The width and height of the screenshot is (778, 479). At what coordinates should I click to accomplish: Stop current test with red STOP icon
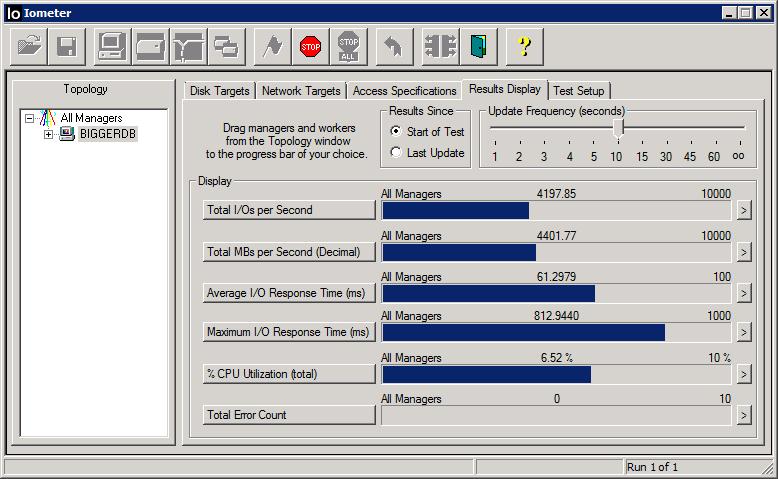[x=311, y=47]
